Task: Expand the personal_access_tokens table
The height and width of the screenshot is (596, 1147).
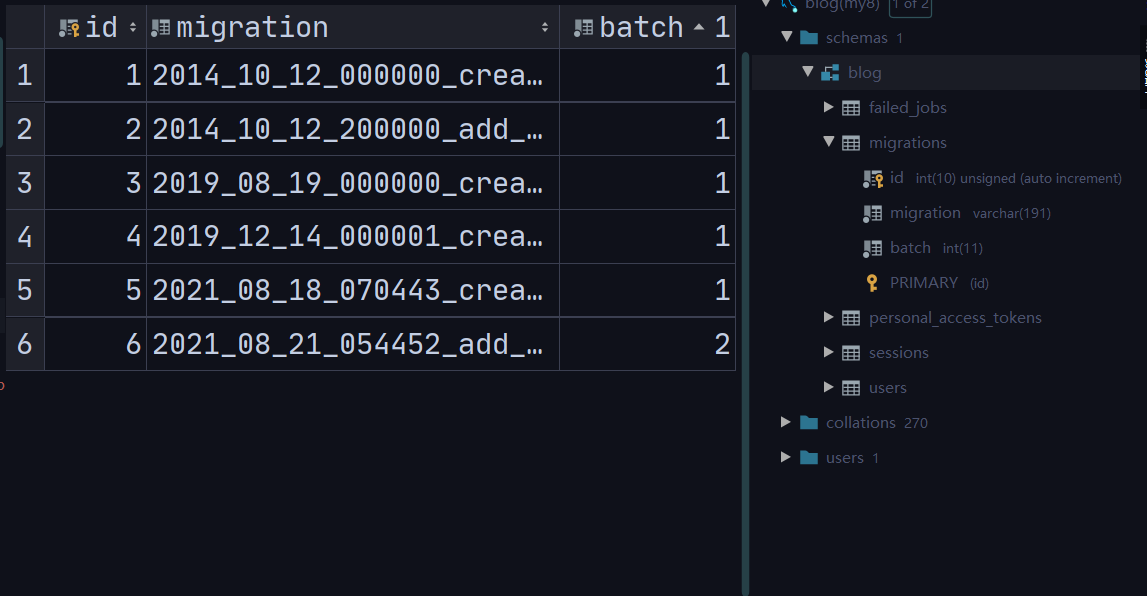Action: coord(829,317)
